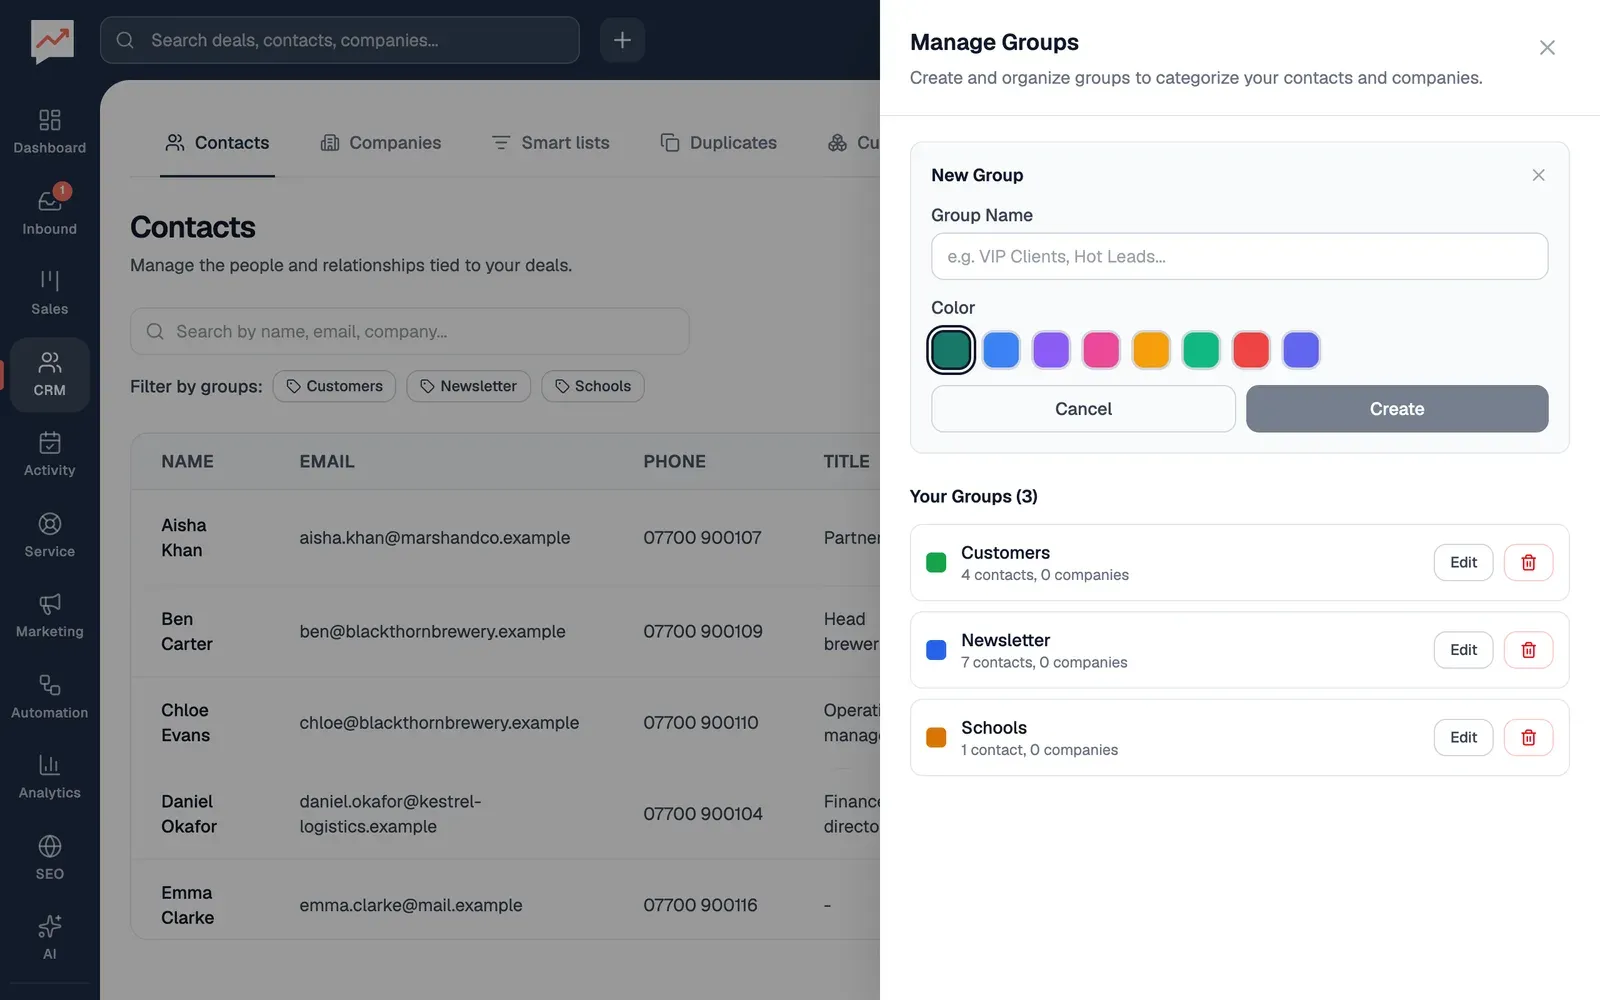Switch to the Contacts tab
This screenshot has width=1600, height=1000.
point(217,143)
